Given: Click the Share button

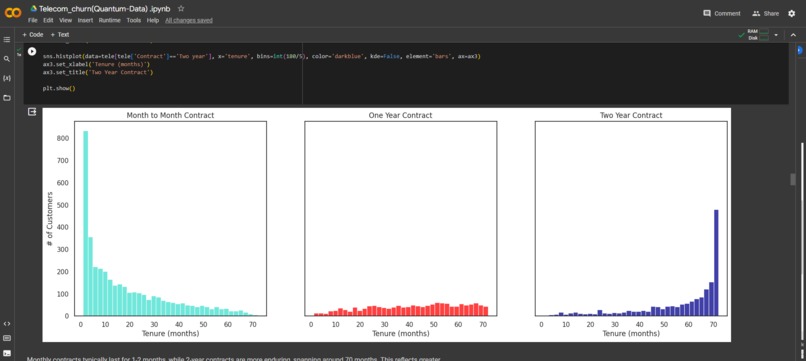Looking at the screenshot, I should [x=765, y=13].
